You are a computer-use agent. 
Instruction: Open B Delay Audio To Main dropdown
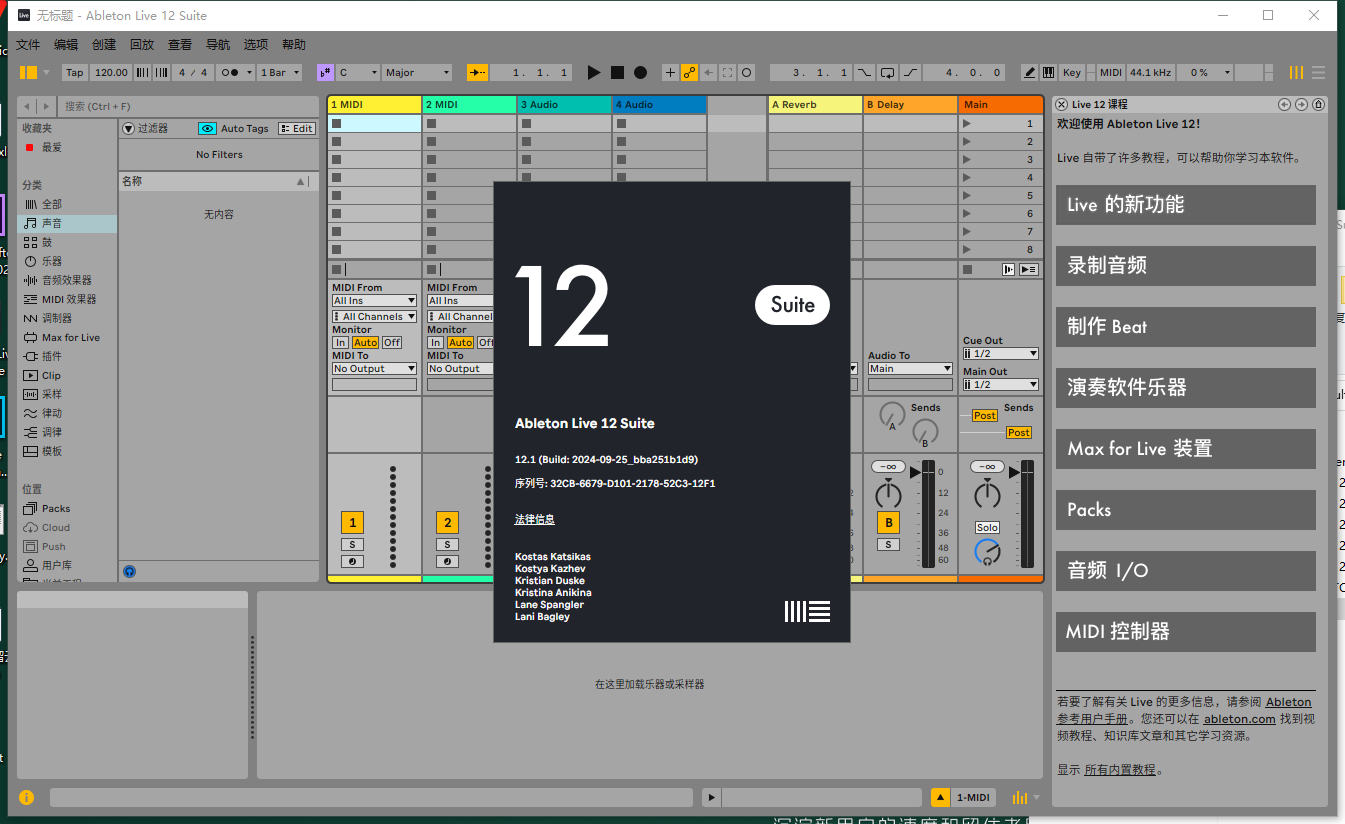click(x=910, y=368)
